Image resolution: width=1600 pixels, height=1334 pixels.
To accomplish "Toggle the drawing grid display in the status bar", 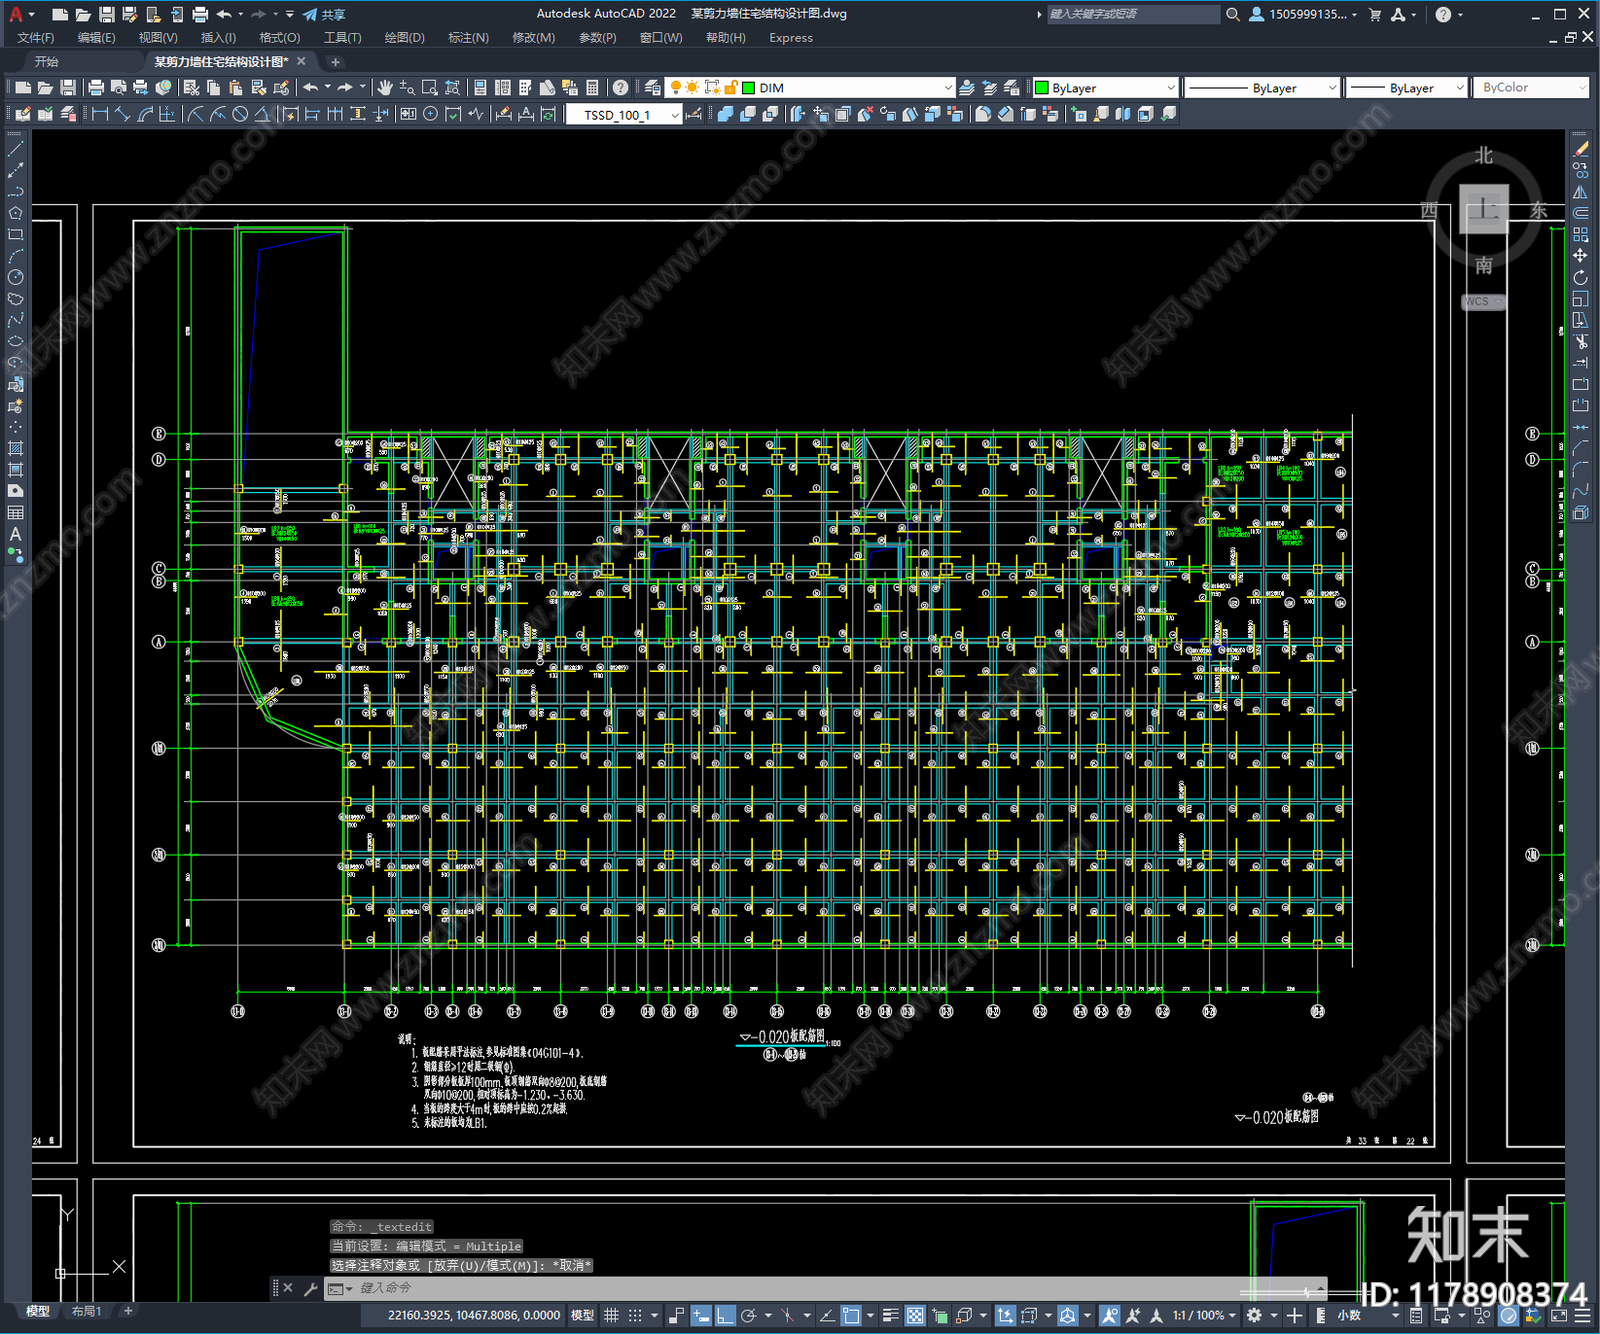I will (611, 1315).
